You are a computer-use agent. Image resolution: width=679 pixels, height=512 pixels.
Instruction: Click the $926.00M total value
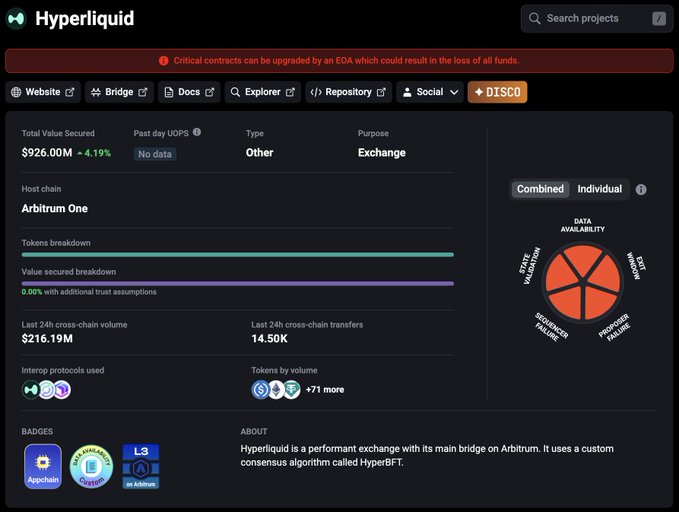point(47,153)
